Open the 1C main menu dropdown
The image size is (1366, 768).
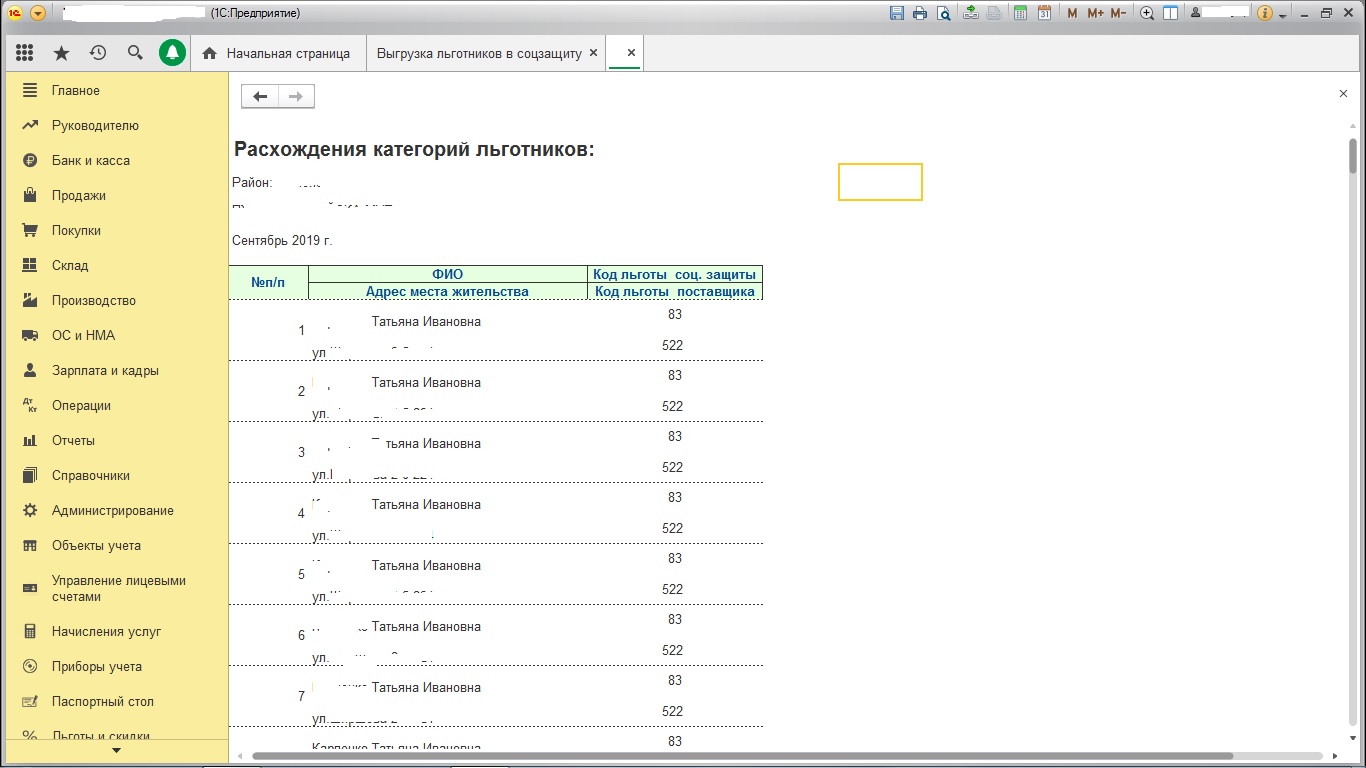point(38,13)
